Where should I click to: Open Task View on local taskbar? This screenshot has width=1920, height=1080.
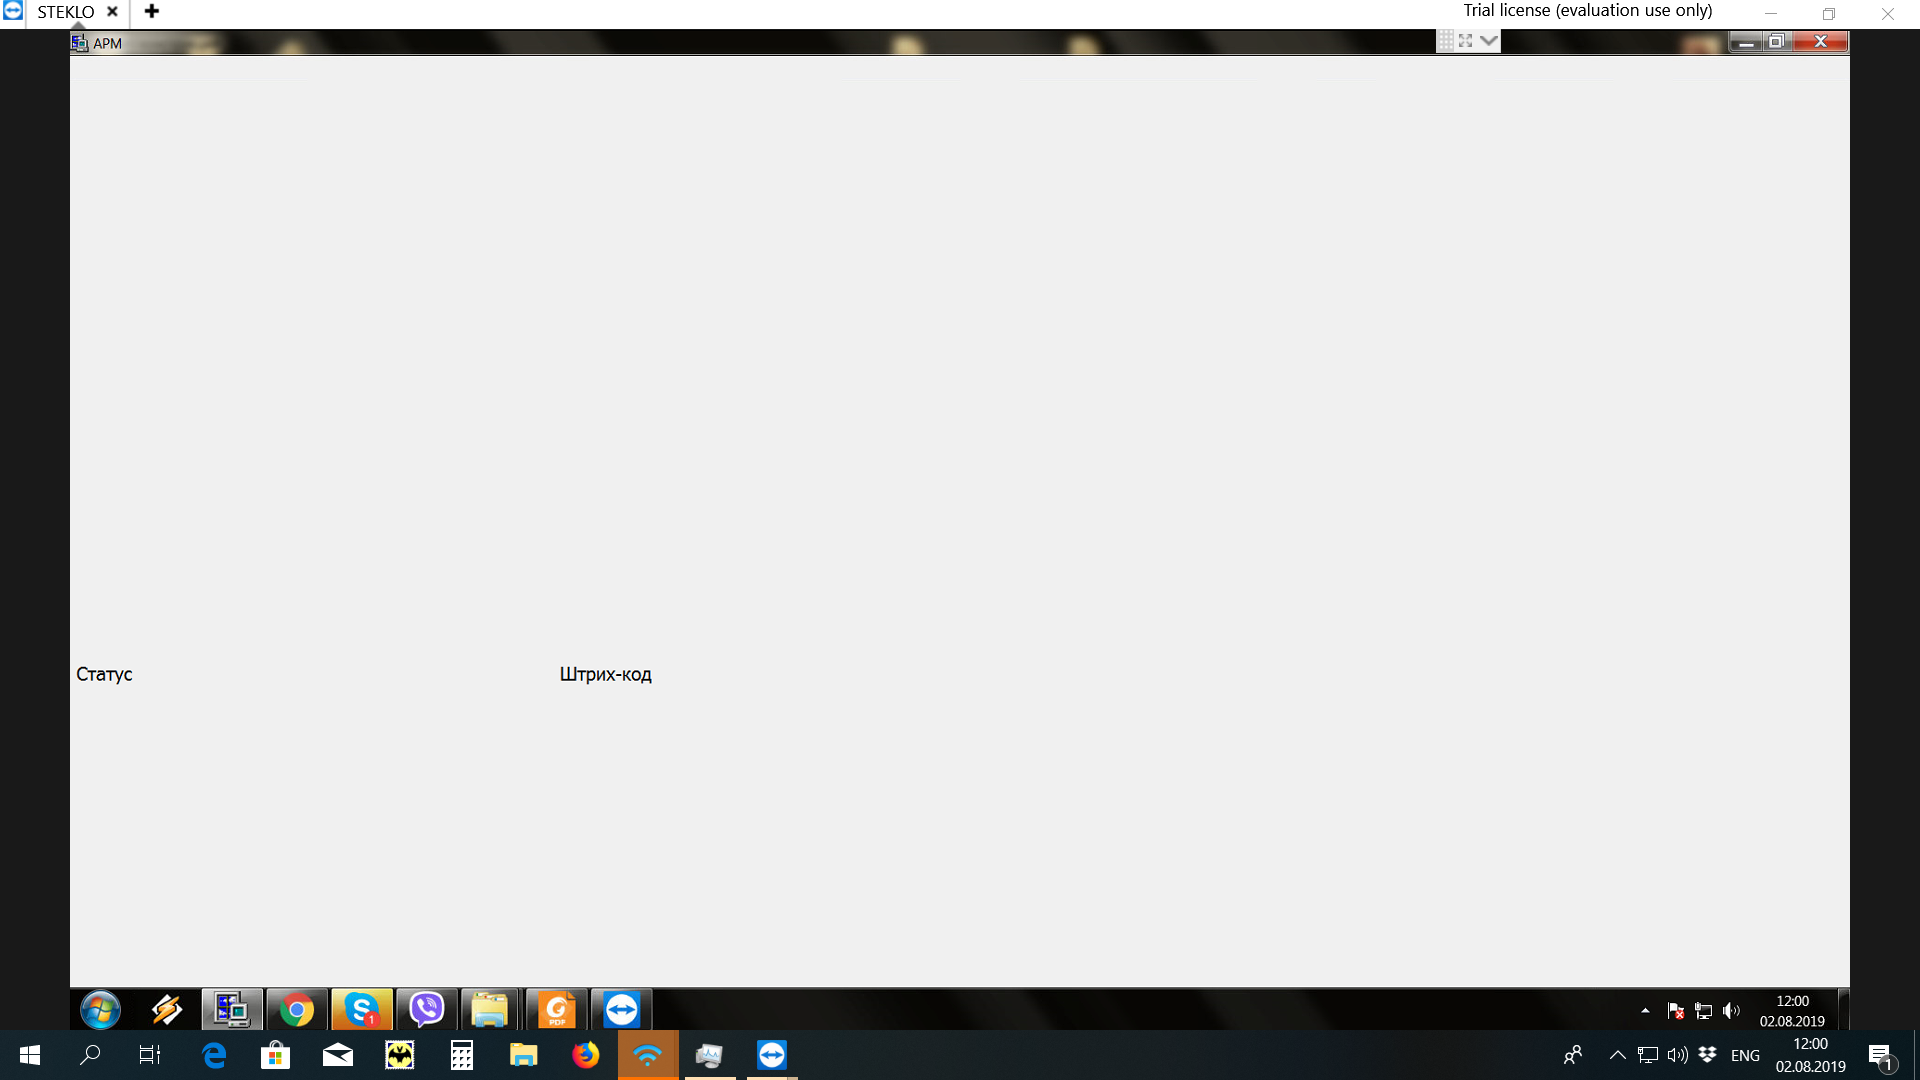click(150, 1055)
